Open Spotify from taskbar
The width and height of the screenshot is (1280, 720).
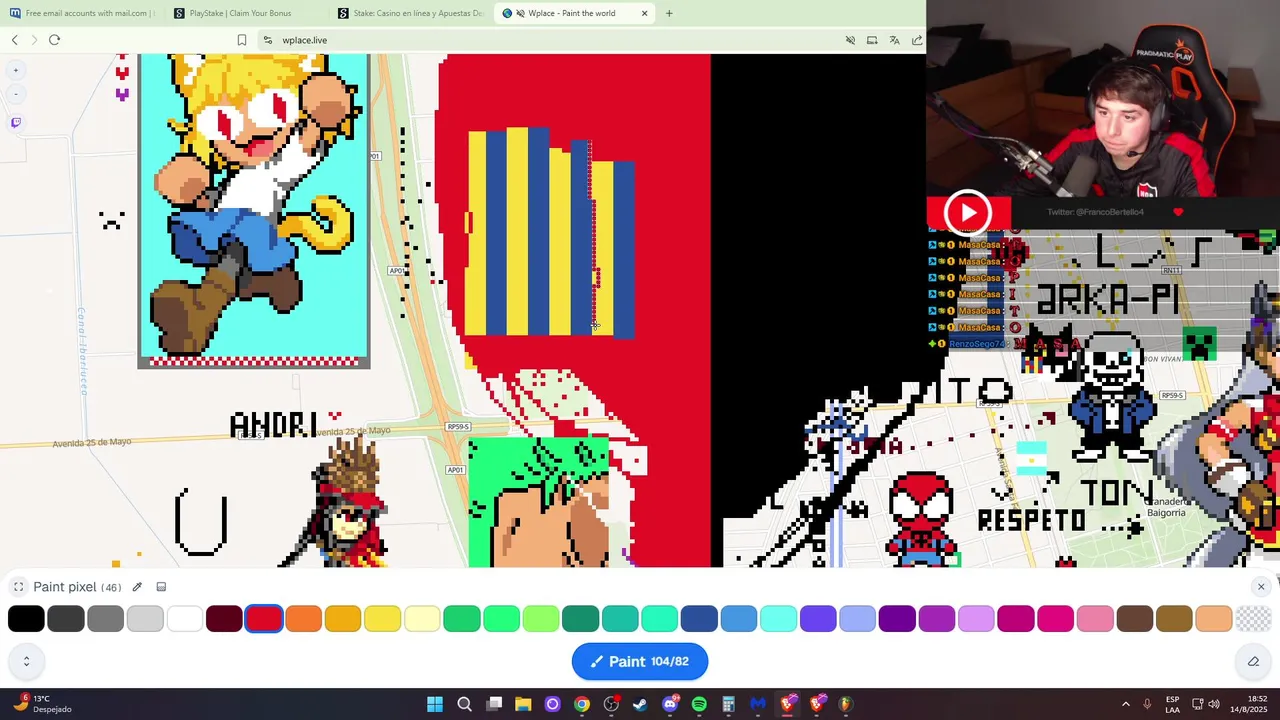[699, 704]
